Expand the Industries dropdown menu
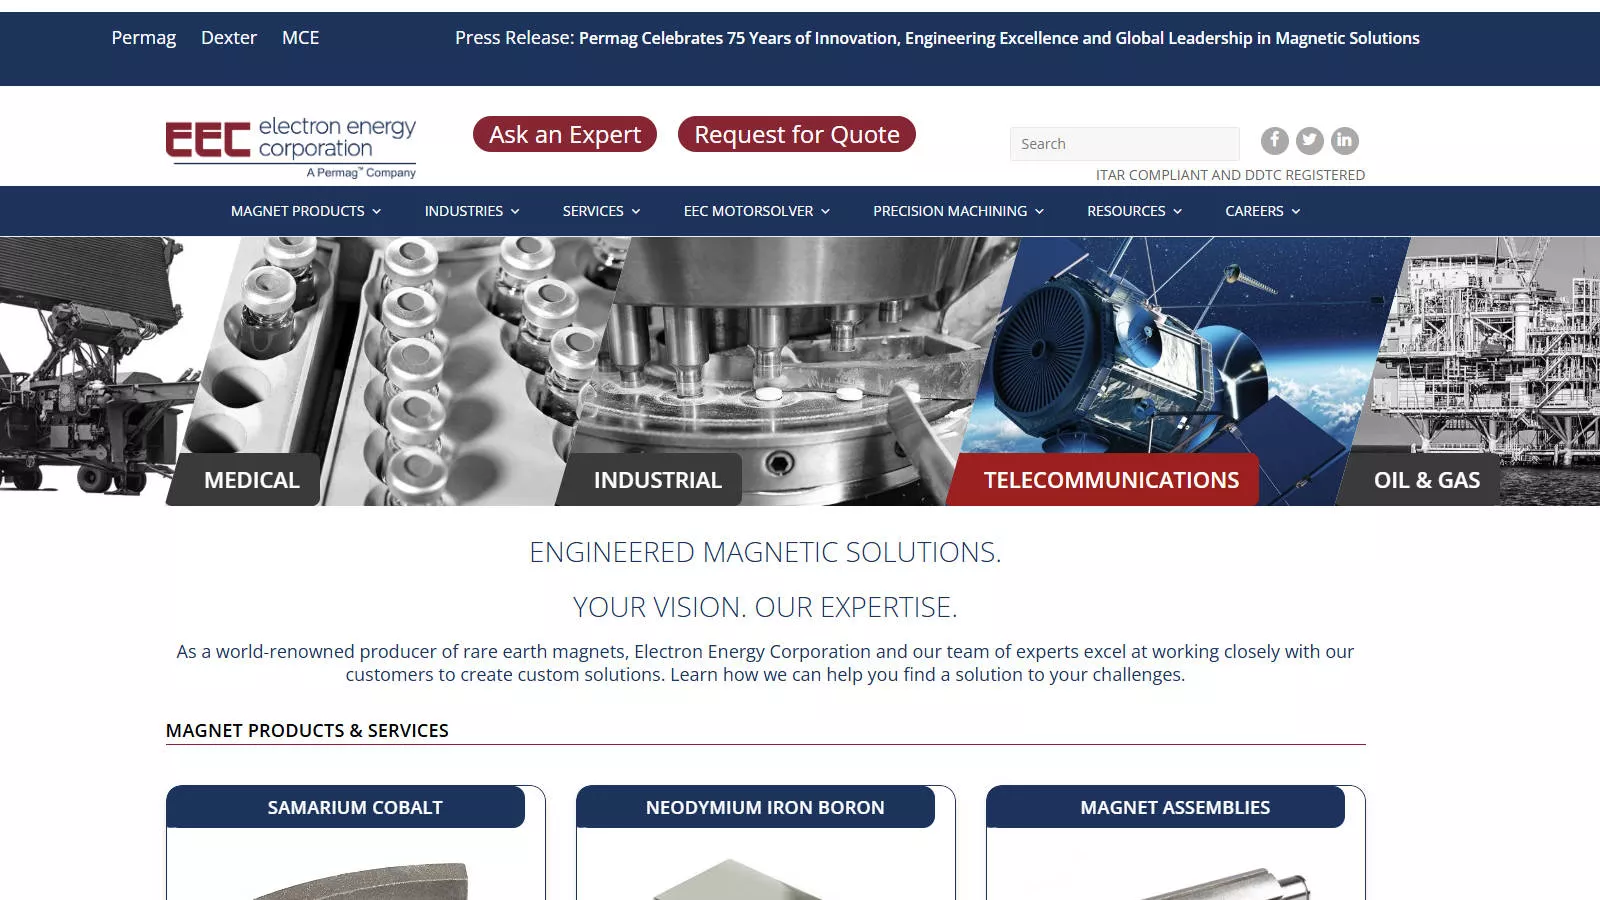 (472, 211)
